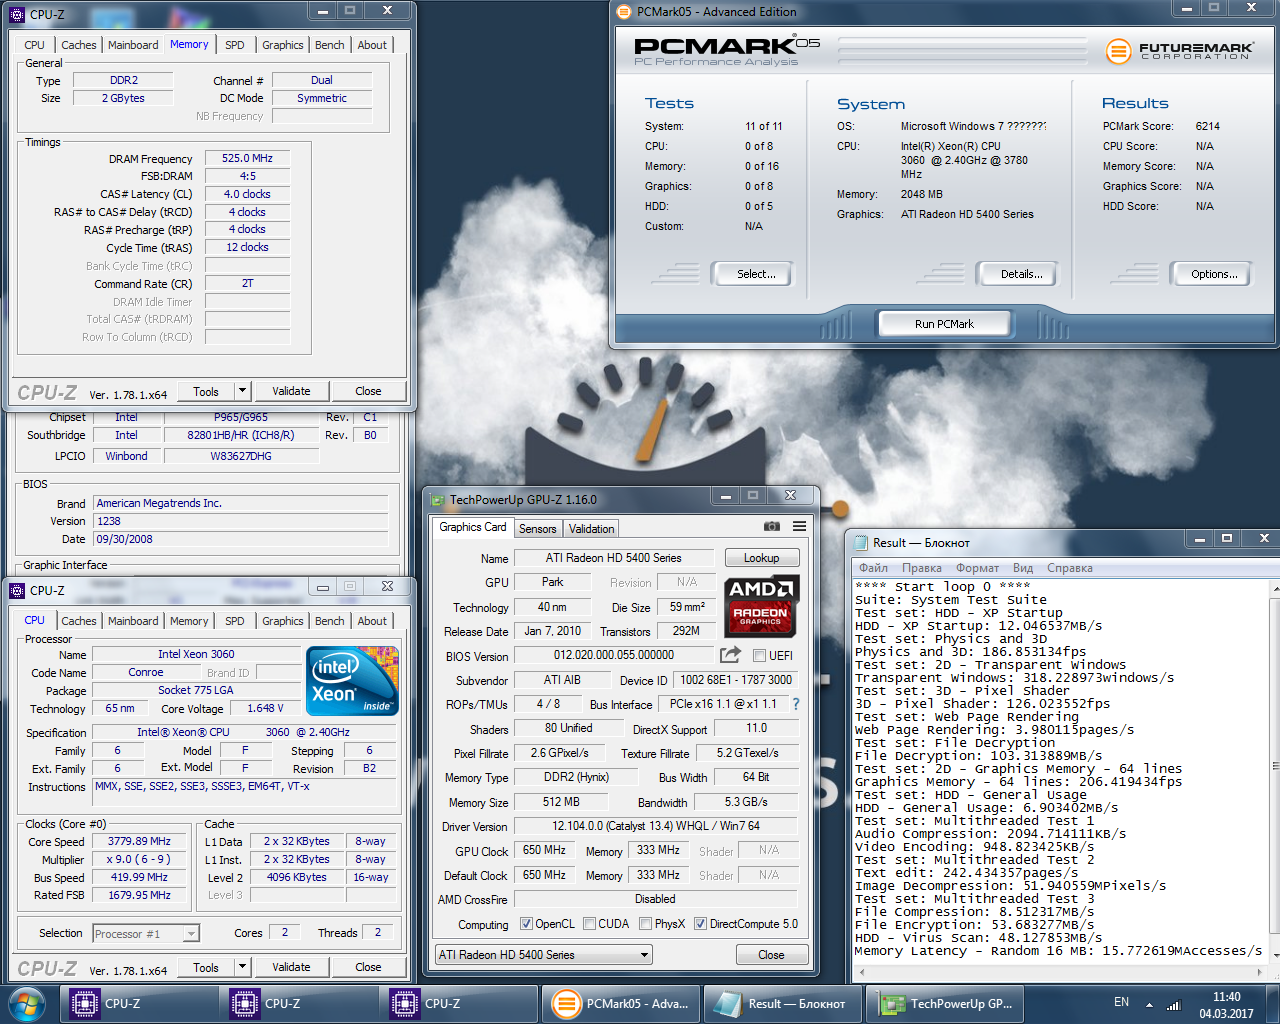Open the GPU selection dropdown in GPU-Z

(544, 955)
